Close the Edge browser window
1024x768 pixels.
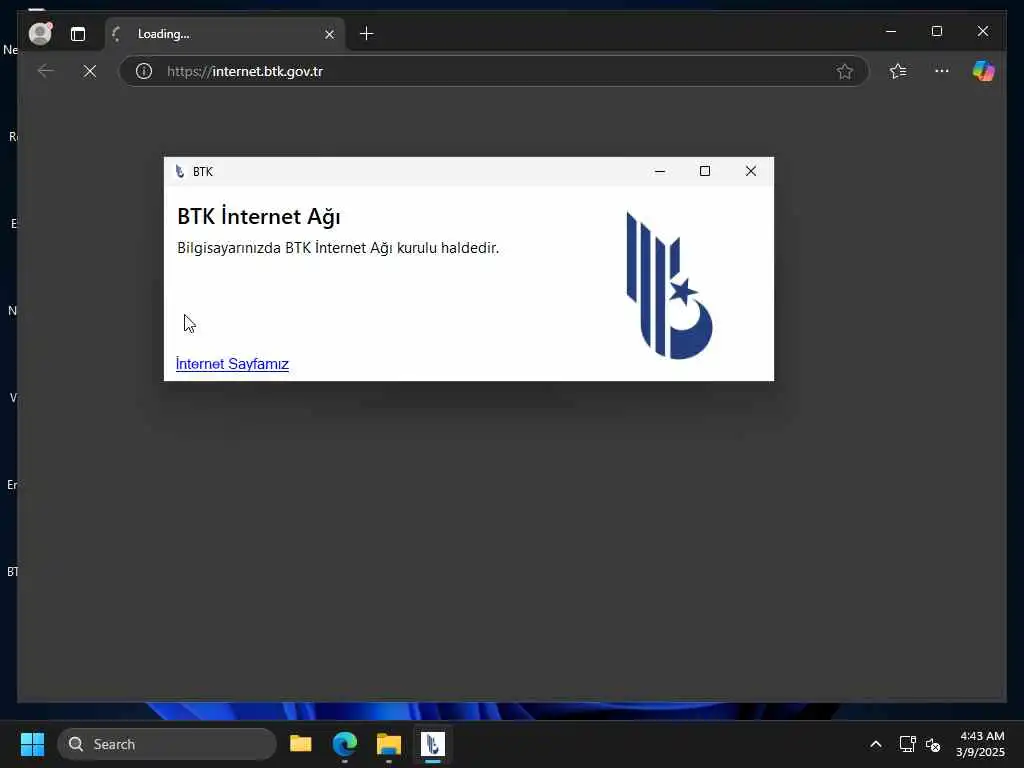982,31
